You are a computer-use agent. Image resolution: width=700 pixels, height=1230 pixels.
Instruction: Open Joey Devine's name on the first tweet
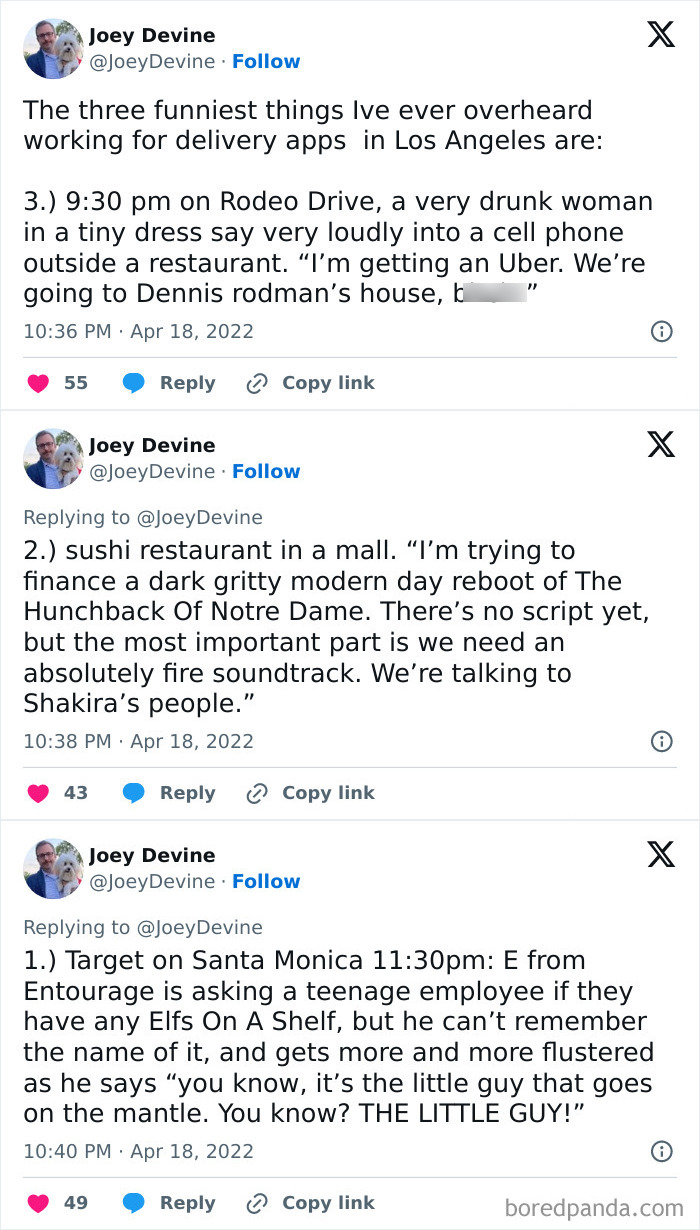point(152,35)
